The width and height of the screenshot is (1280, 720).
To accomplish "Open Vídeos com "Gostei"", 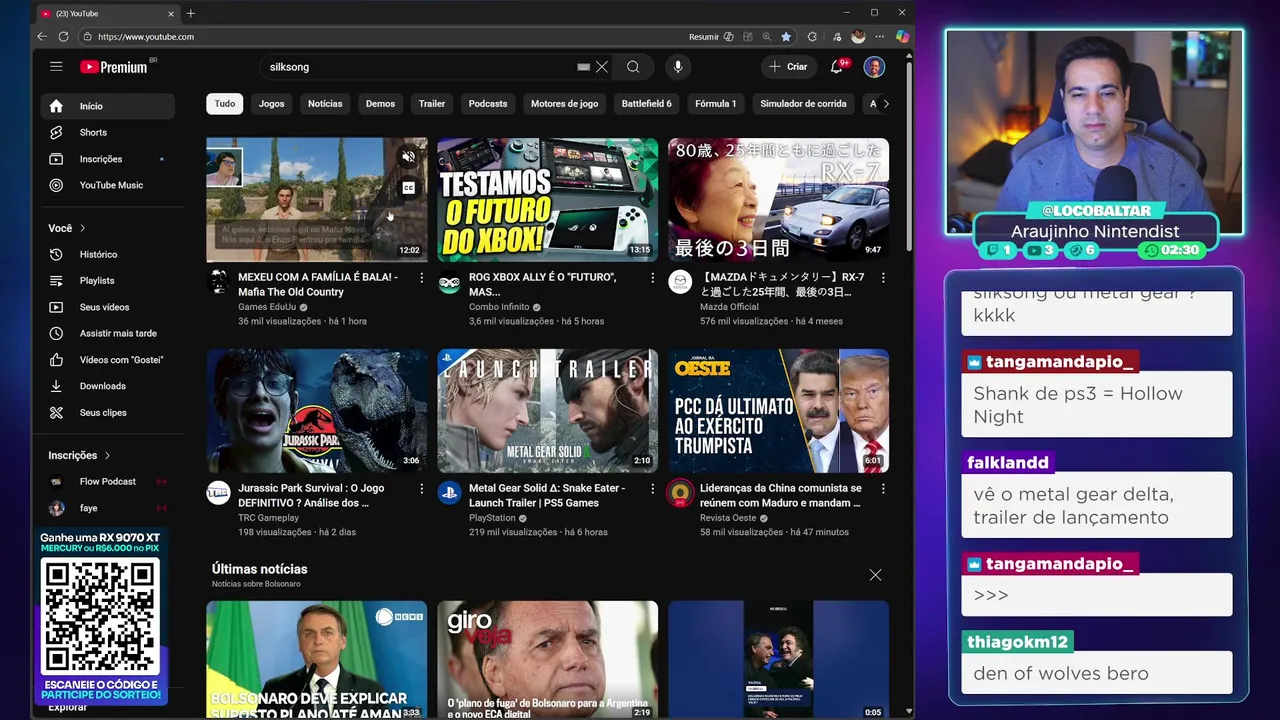I will point(108,360).
